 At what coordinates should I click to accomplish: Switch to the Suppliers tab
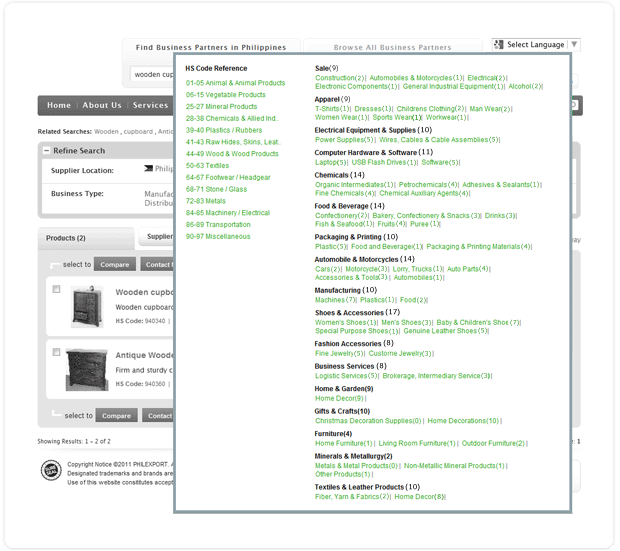(x=157, y=237)
